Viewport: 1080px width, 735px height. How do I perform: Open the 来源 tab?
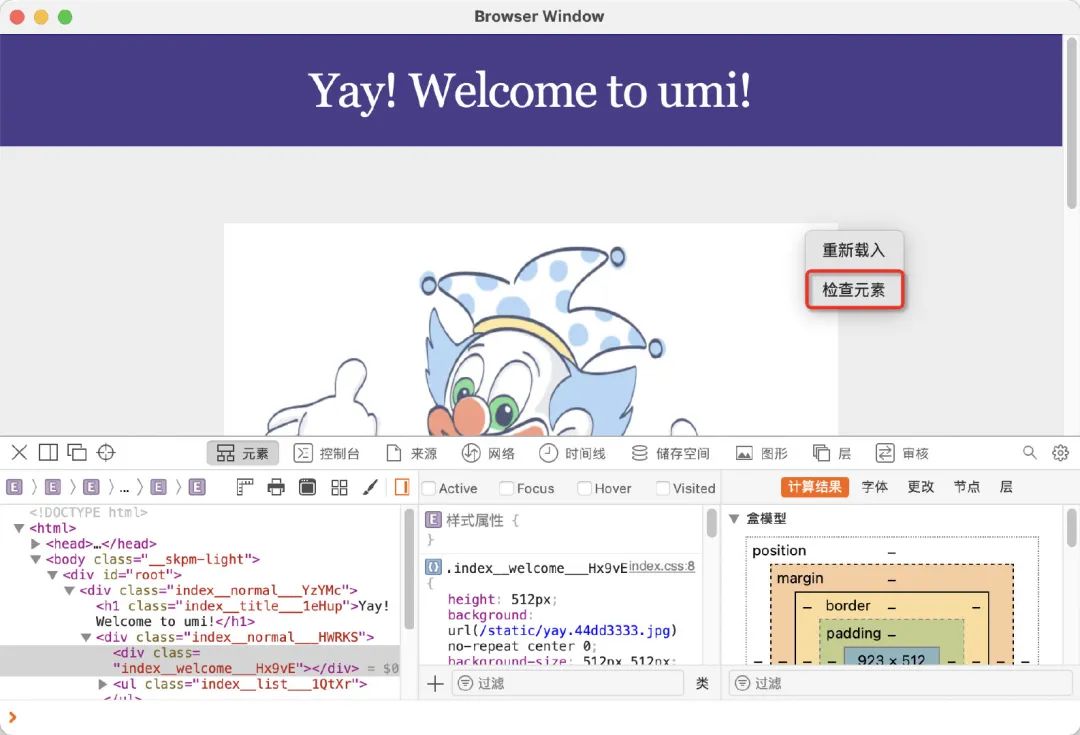(412, 453)
